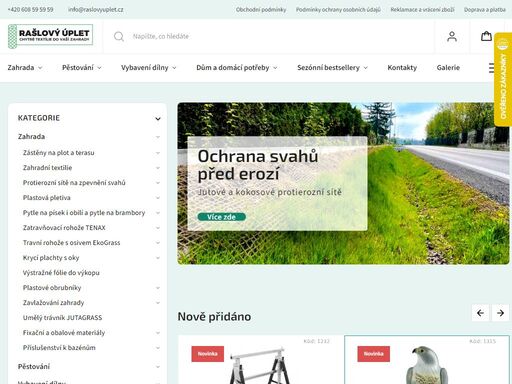The image size is (512, 384).
Task: Open Plastové obrubníky category
Action: coord(52,288)
